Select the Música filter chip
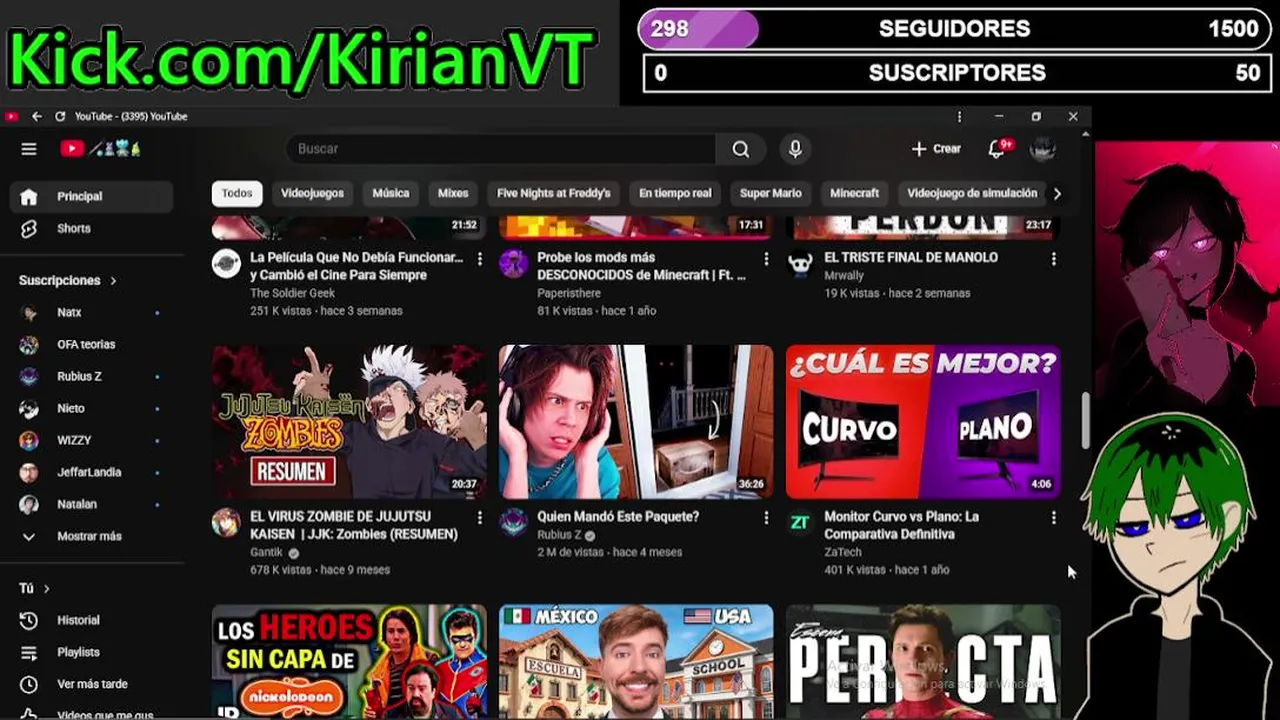1280x720 pixels. click(x=391, y=193)
